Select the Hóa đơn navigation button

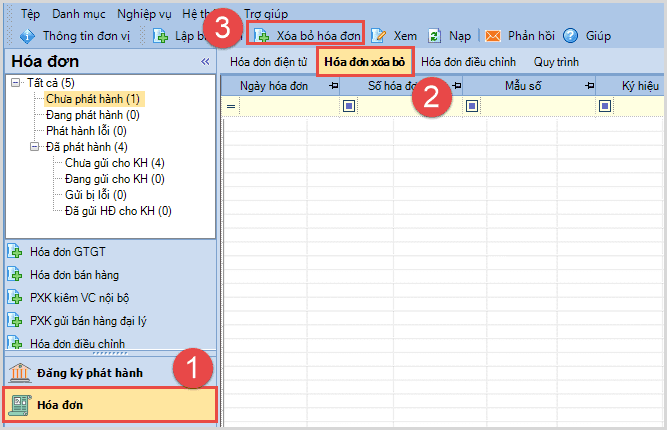coord(111,405)
